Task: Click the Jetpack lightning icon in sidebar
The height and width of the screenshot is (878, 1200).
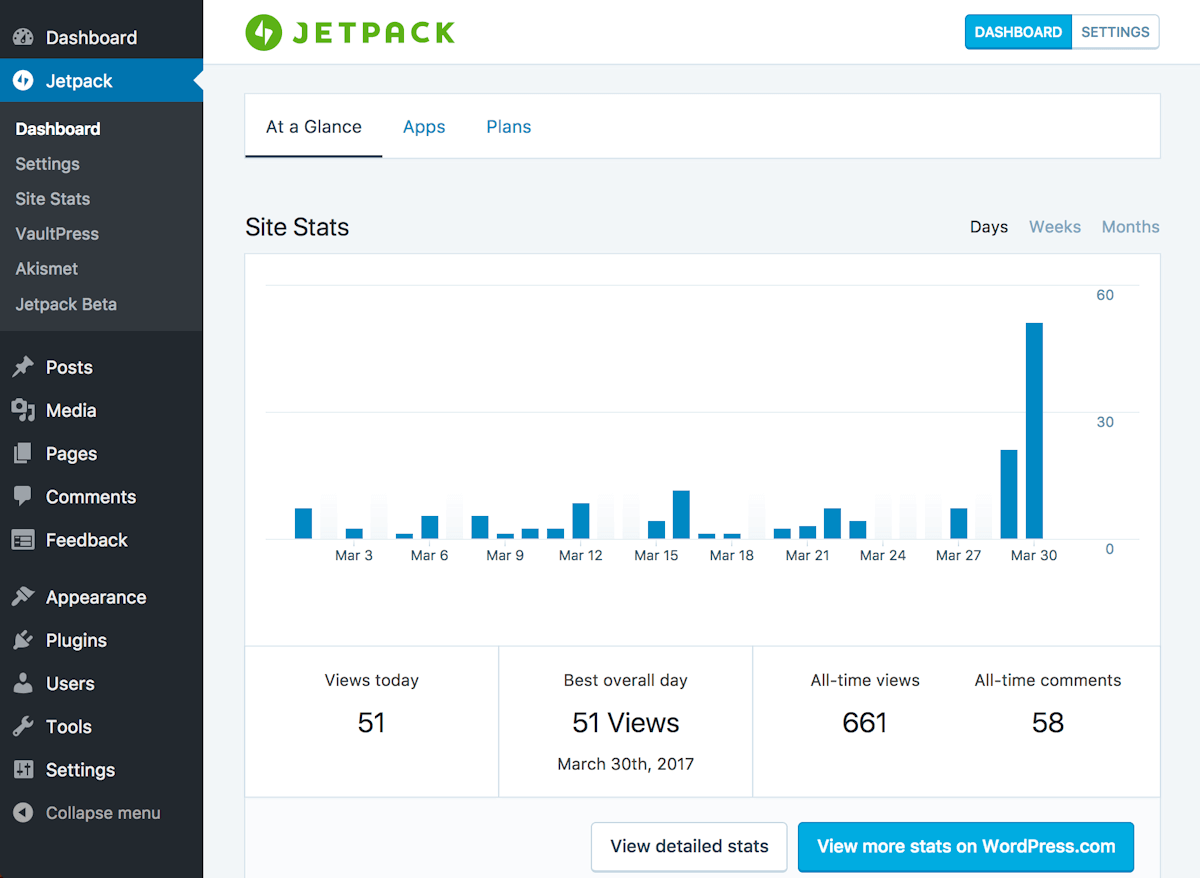Action: tap(23, 81)
